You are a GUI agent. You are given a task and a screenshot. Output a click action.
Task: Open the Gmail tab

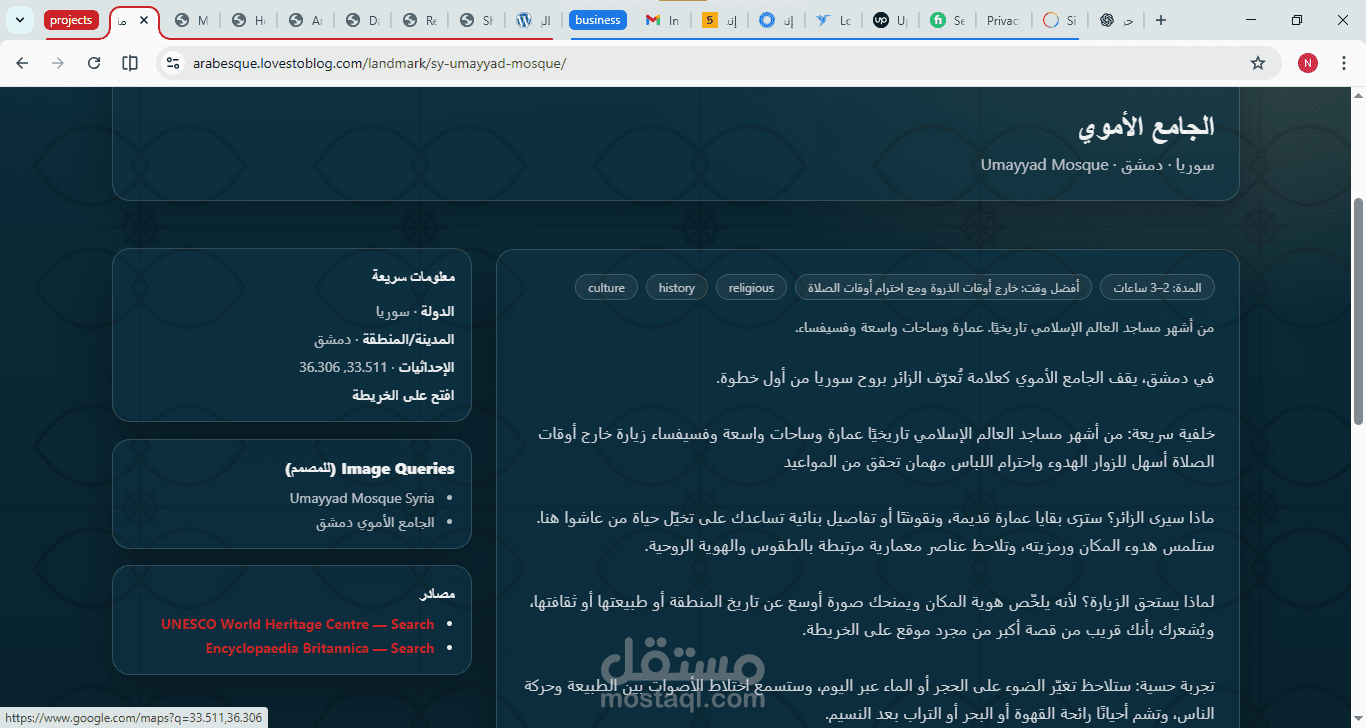click(662, 20)
